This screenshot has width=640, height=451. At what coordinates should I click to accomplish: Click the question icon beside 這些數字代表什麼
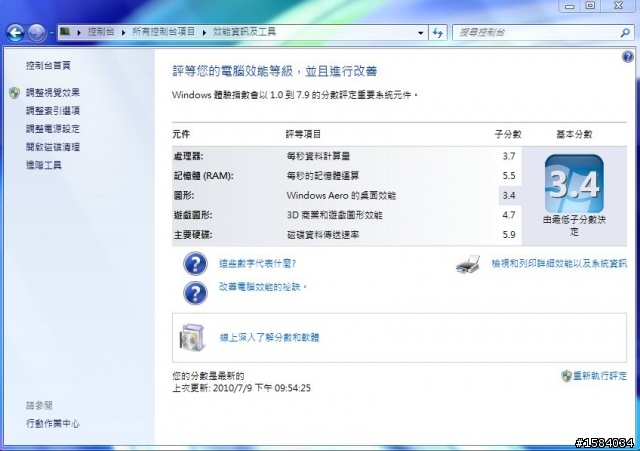coord(195,264)
